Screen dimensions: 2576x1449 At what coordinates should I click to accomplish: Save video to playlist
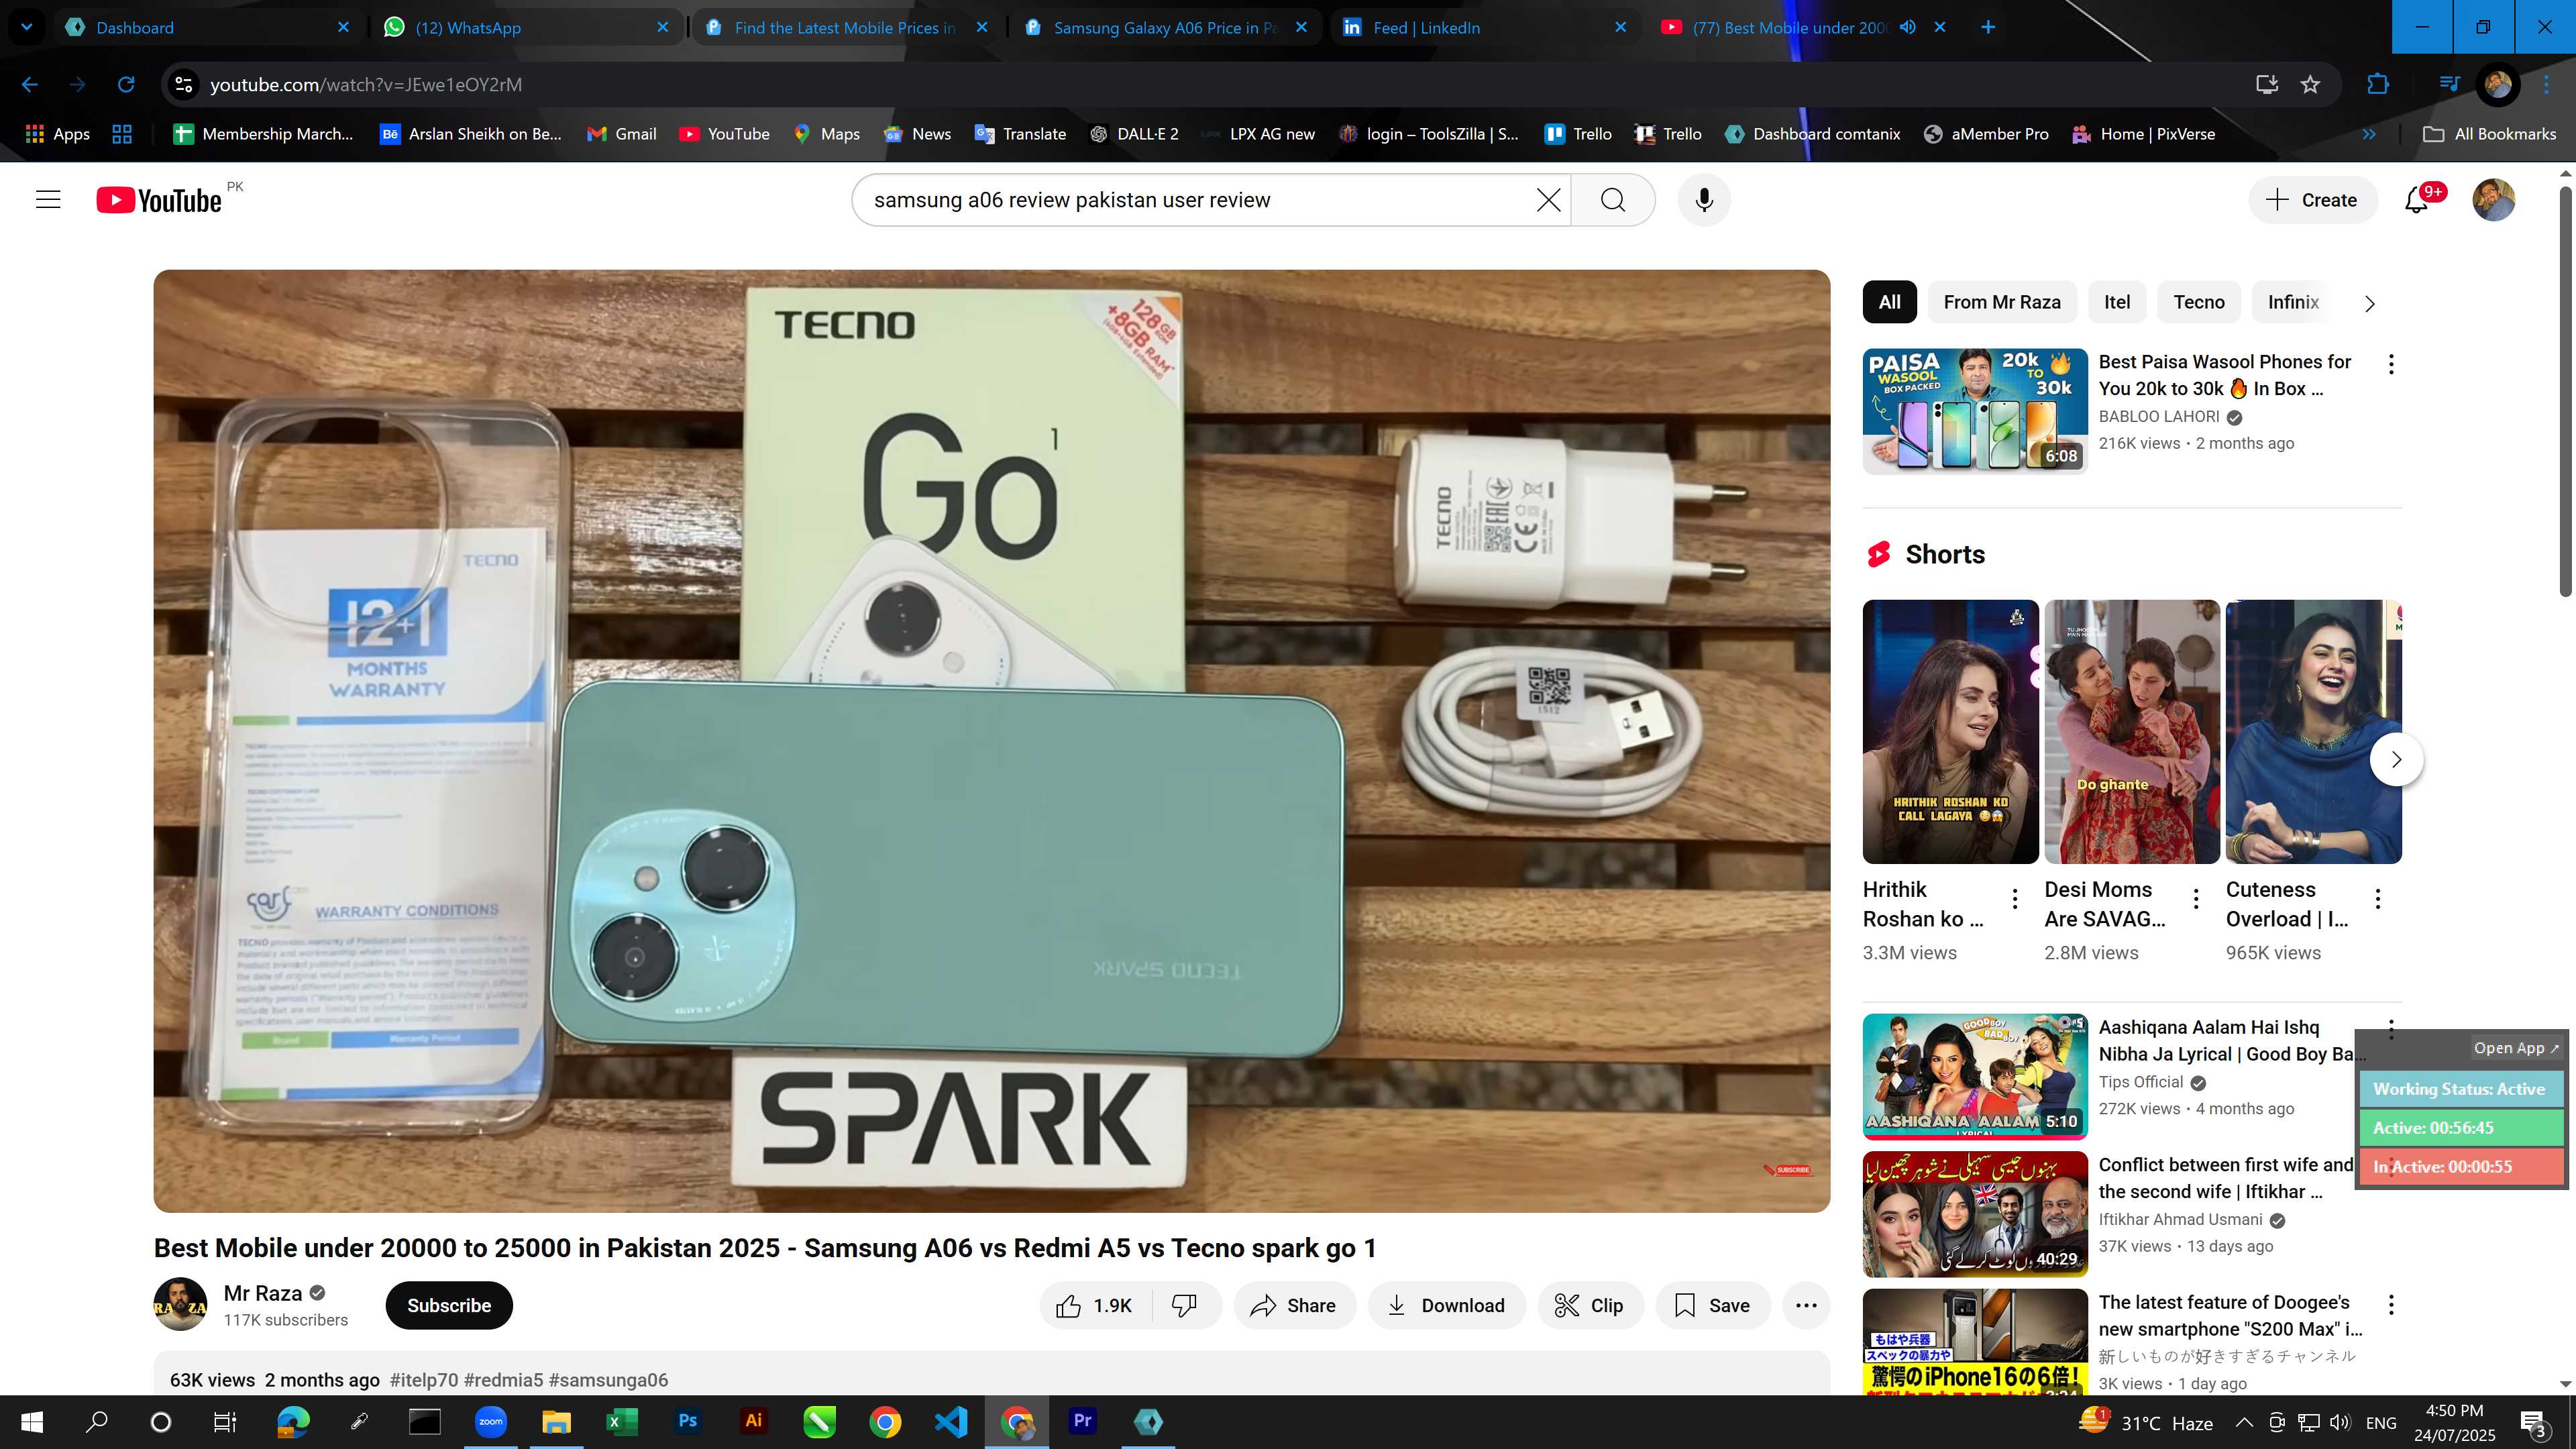tap(1713, 1305)
